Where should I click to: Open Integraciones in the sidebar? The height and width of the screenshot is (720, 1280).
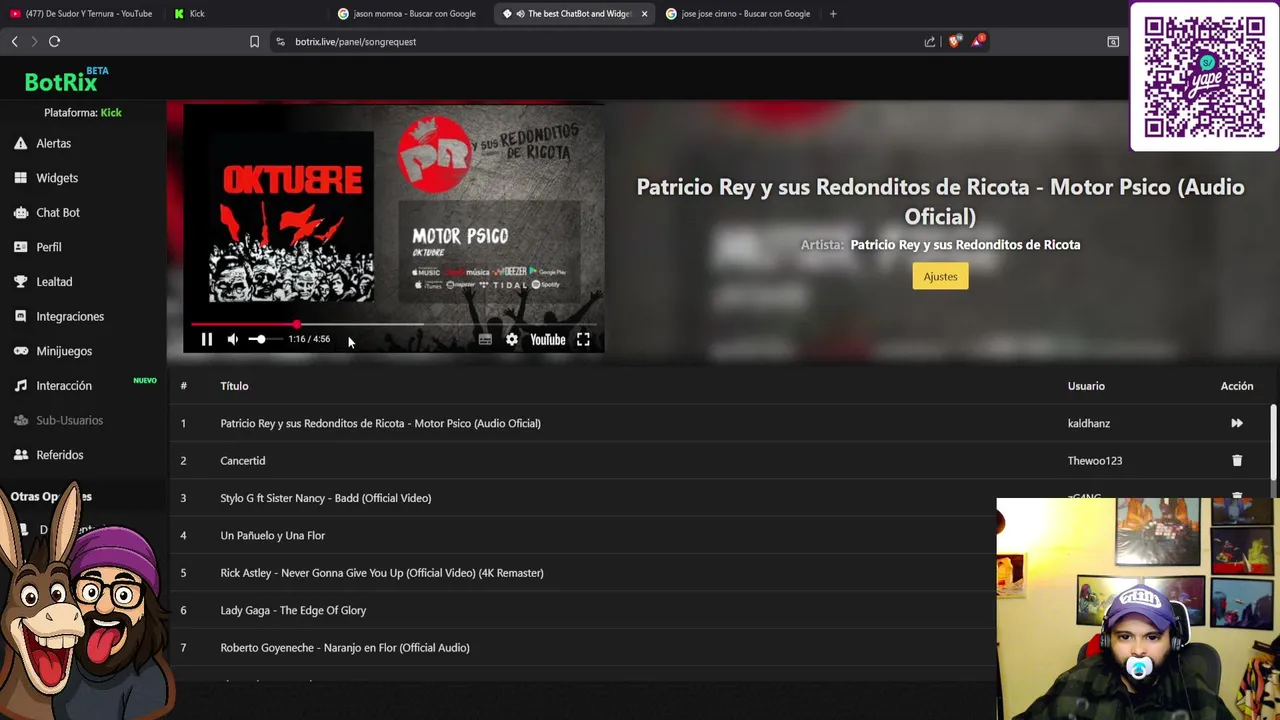pos(70,316)
